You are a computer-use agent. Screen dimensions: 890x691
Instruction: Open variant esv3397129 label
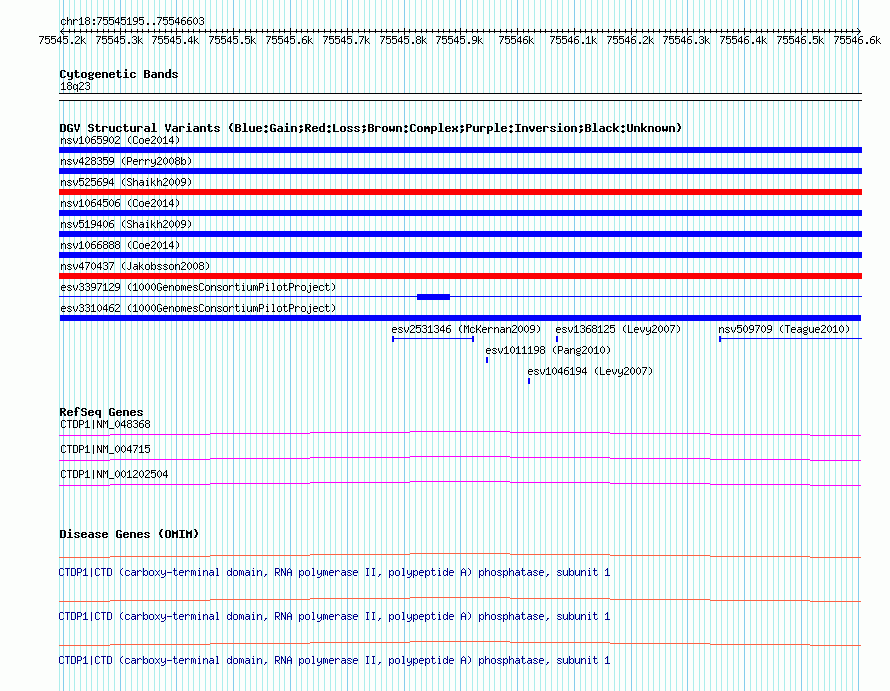198,287
